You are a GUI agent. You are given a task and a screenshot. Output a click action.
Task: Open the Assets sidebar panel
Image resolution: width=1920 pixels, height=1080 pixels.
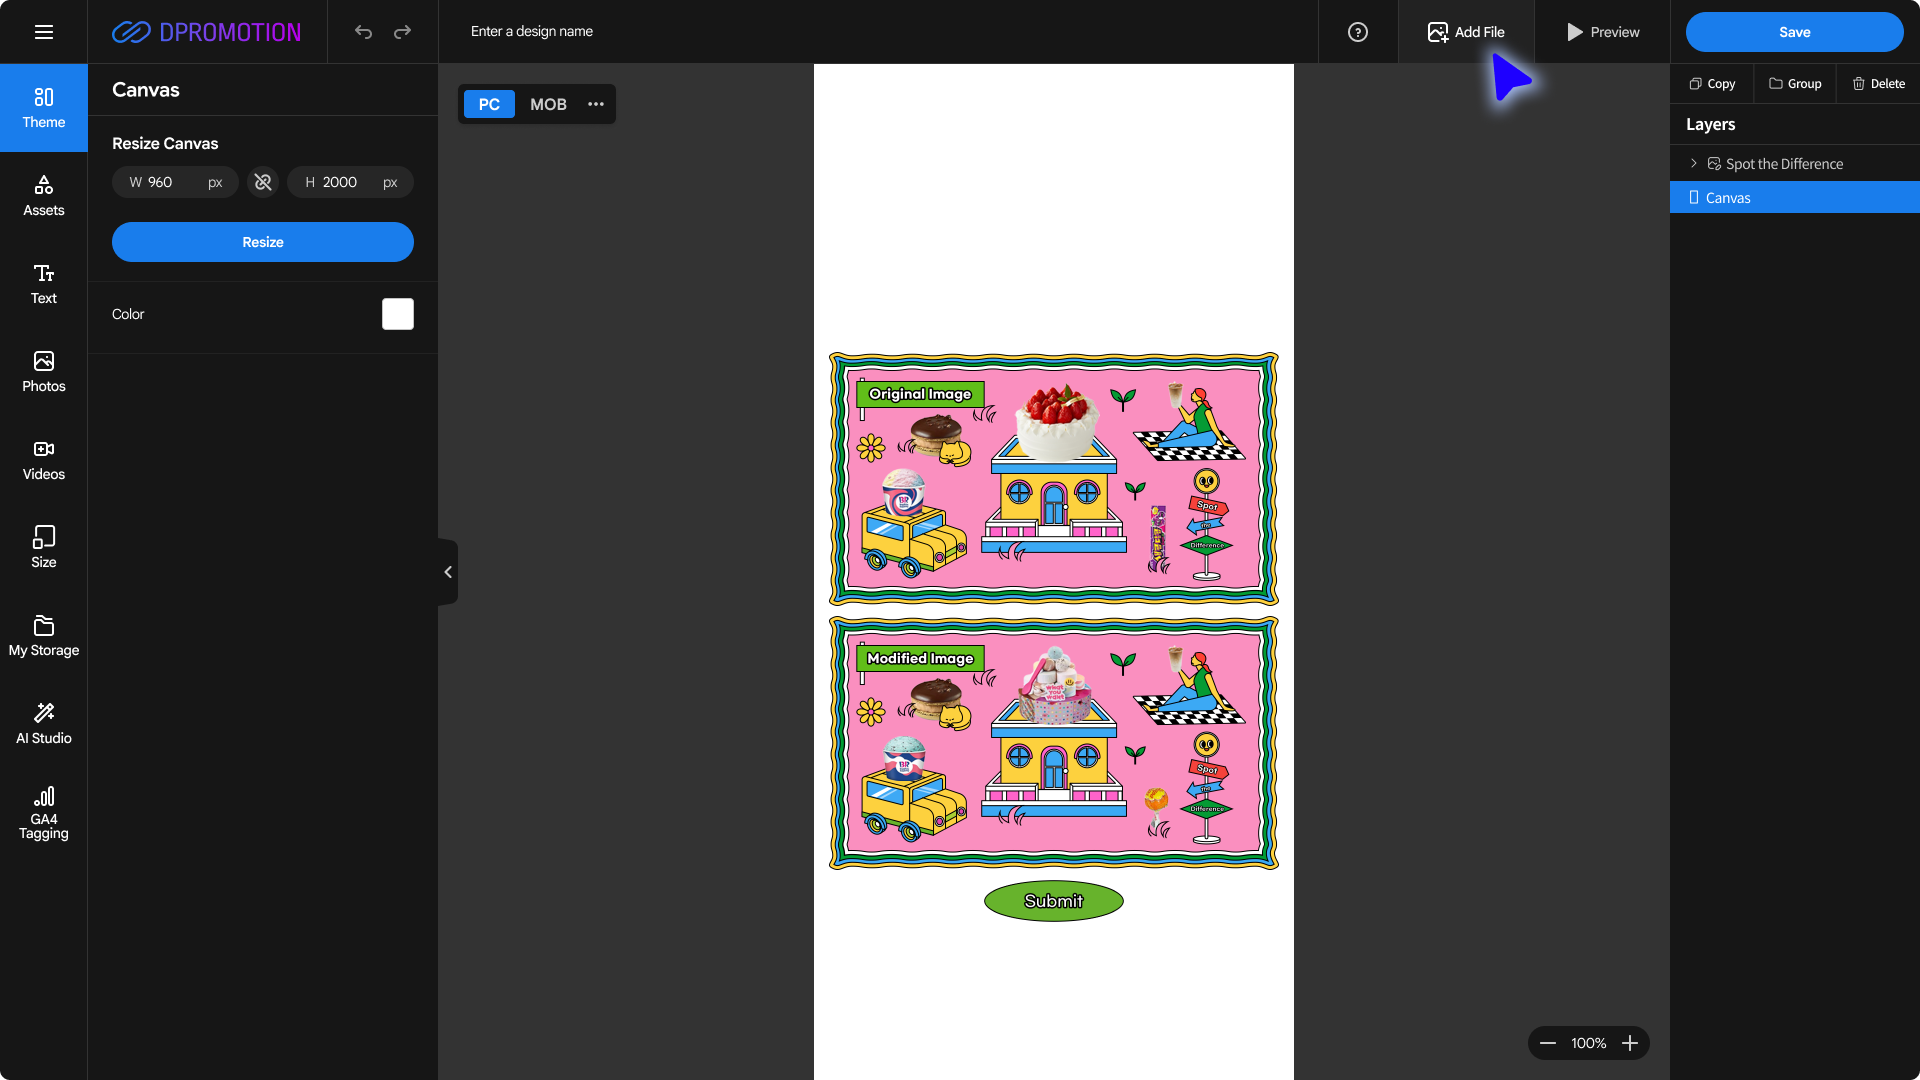[x=44, y=196]
